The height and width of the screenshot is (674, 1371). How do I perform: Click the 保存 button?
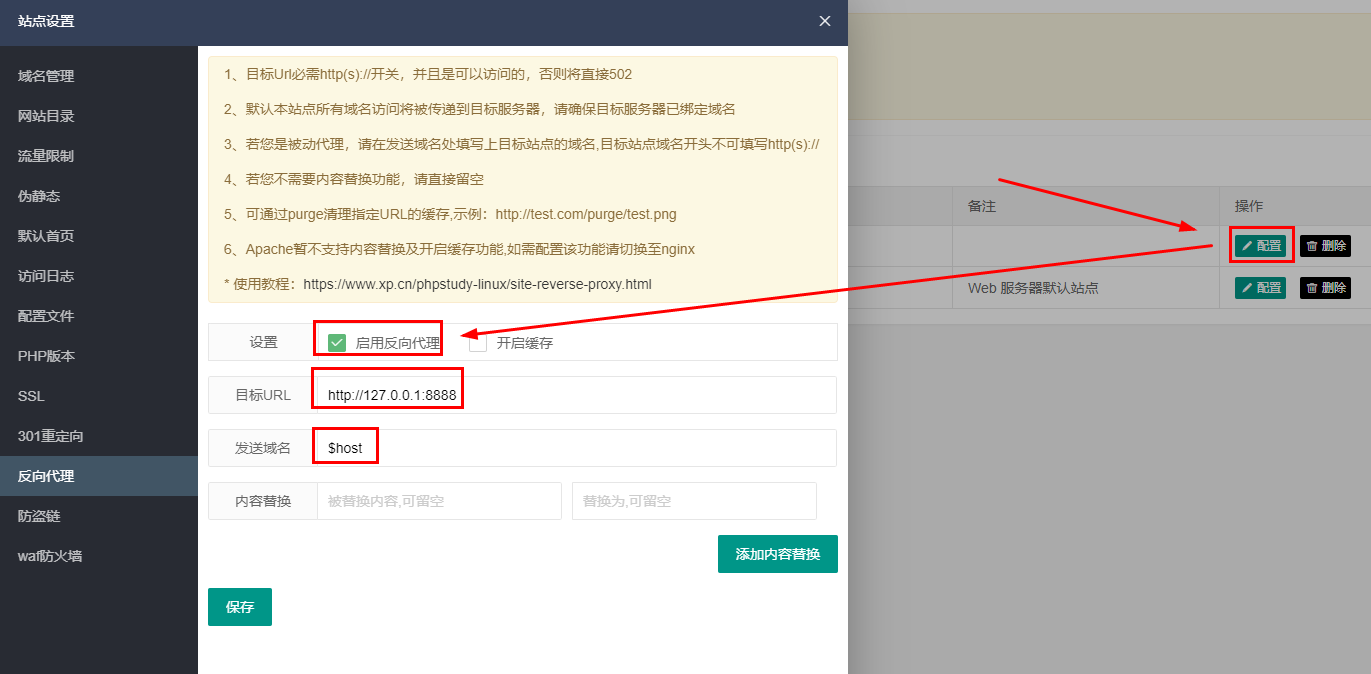240,607
